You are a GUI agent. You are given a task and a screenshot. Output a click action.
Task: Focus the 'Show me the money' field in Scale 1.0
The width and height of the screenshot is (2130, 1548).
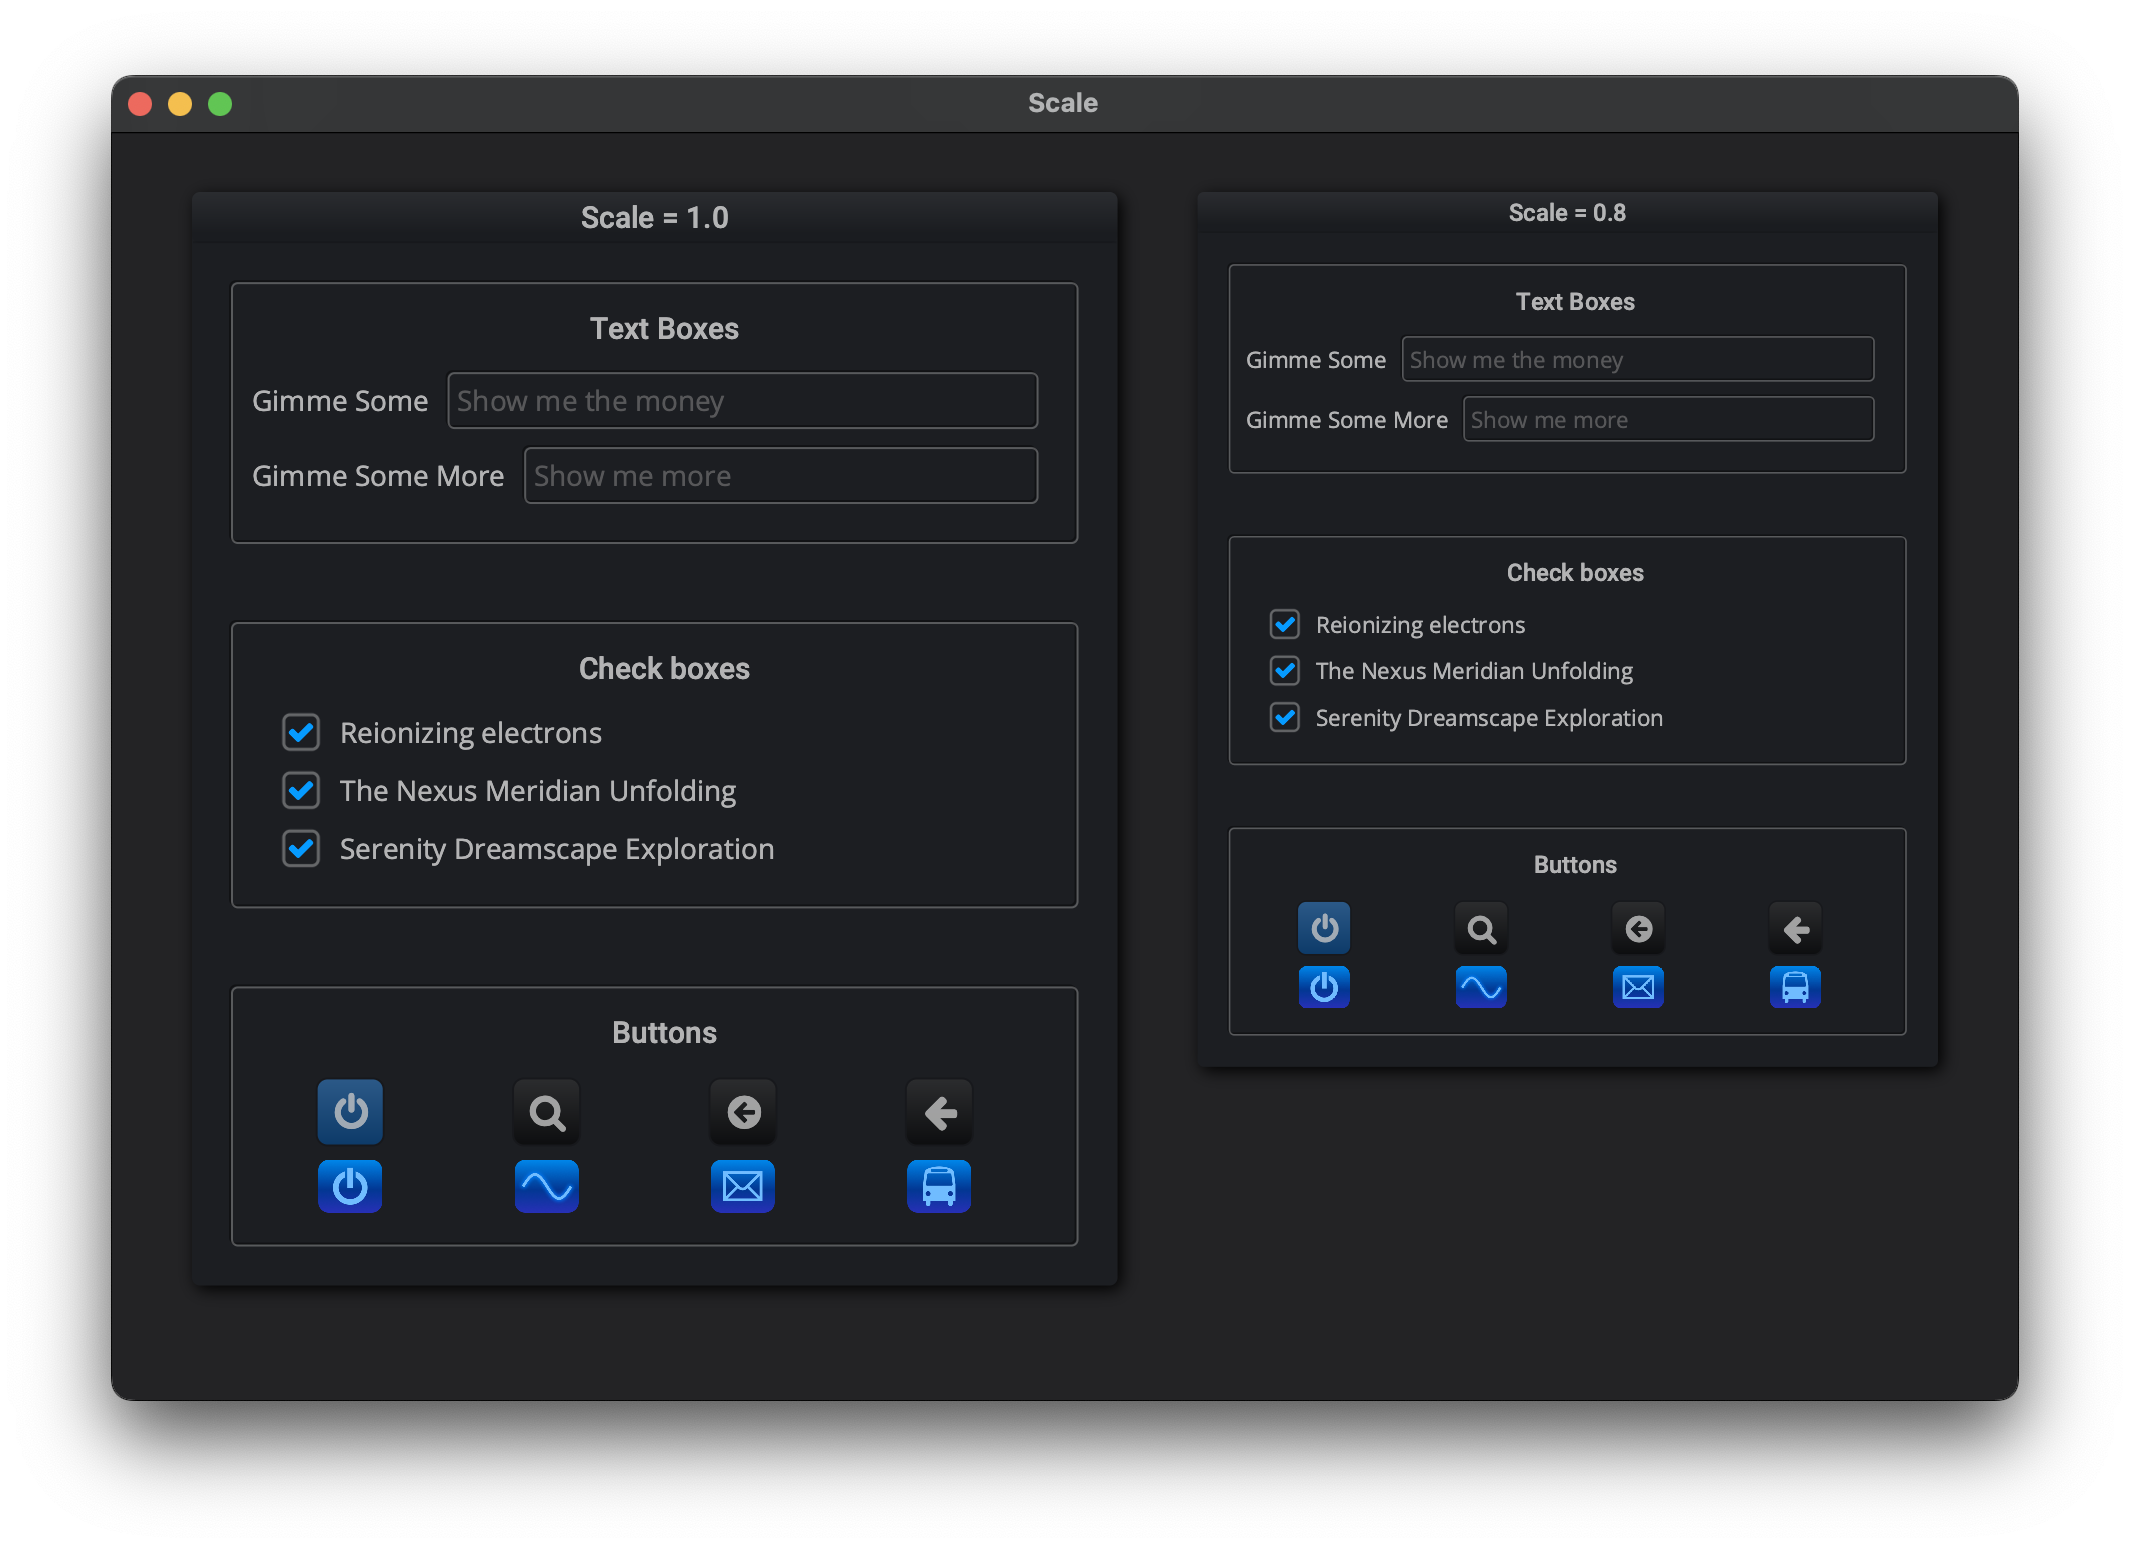click(x=742, y=400)
